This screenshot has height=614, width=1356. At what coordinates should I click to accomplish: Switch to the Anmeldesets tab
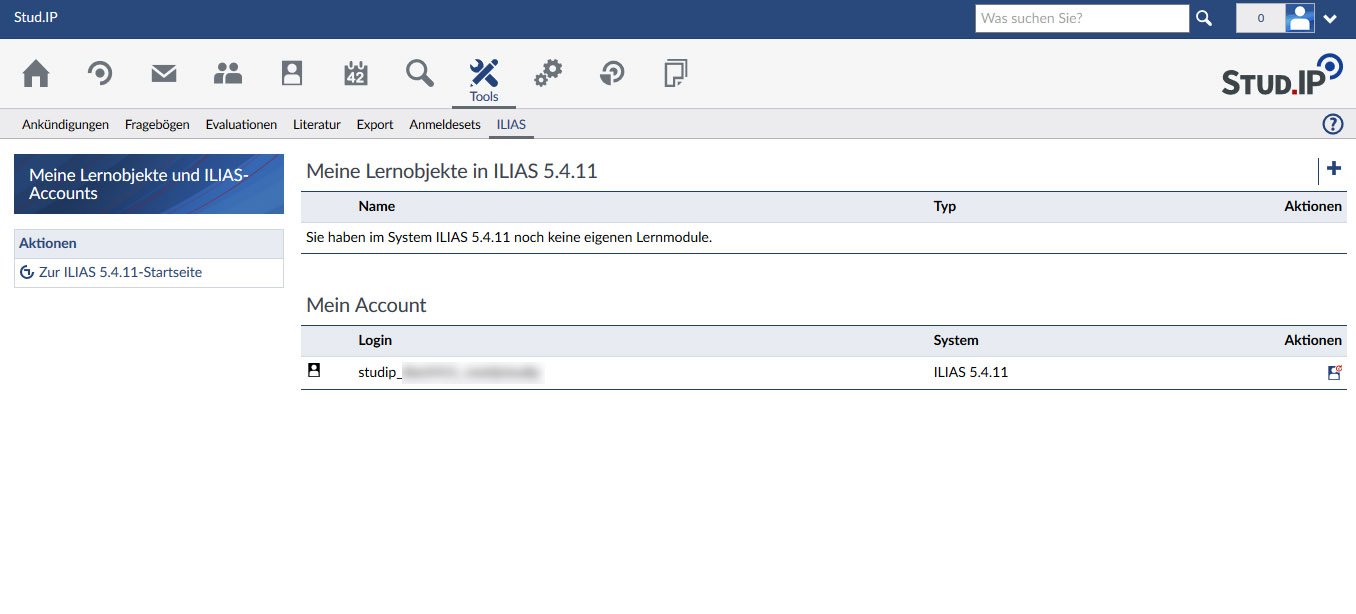coord(445,125)
